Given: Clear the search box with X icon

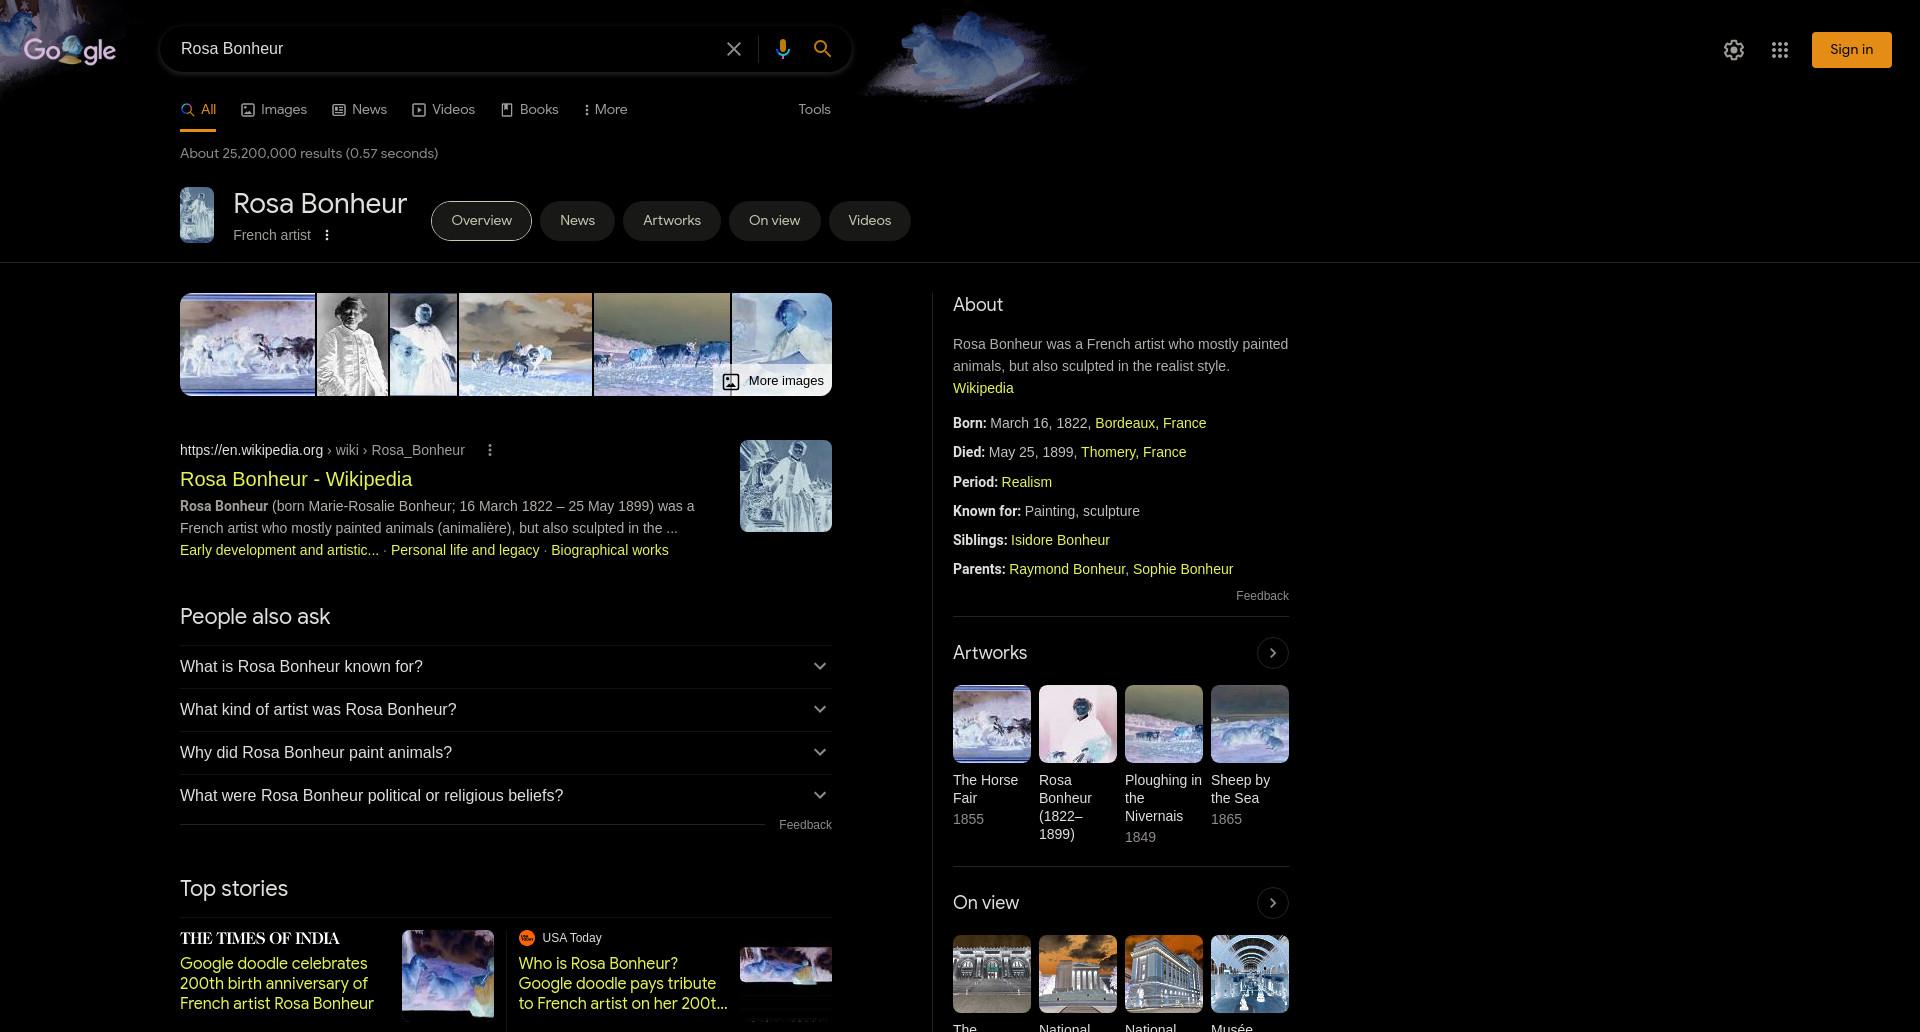Looking at the screenshot, I should click(734, 49).
